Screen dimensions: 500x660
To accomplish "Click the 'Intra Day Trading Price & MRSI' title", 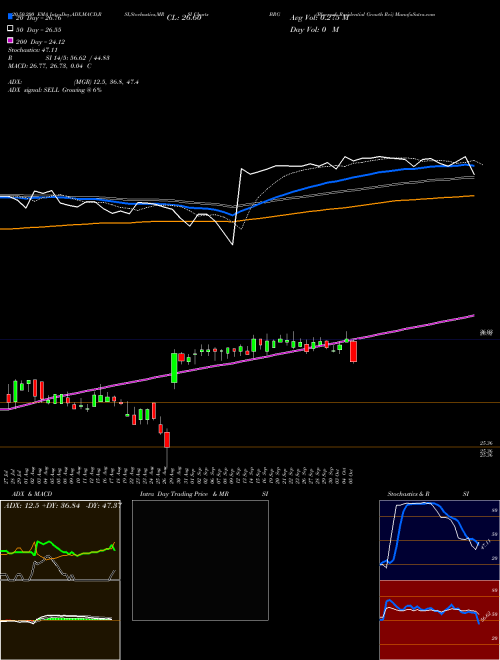I will coord(204,494).
